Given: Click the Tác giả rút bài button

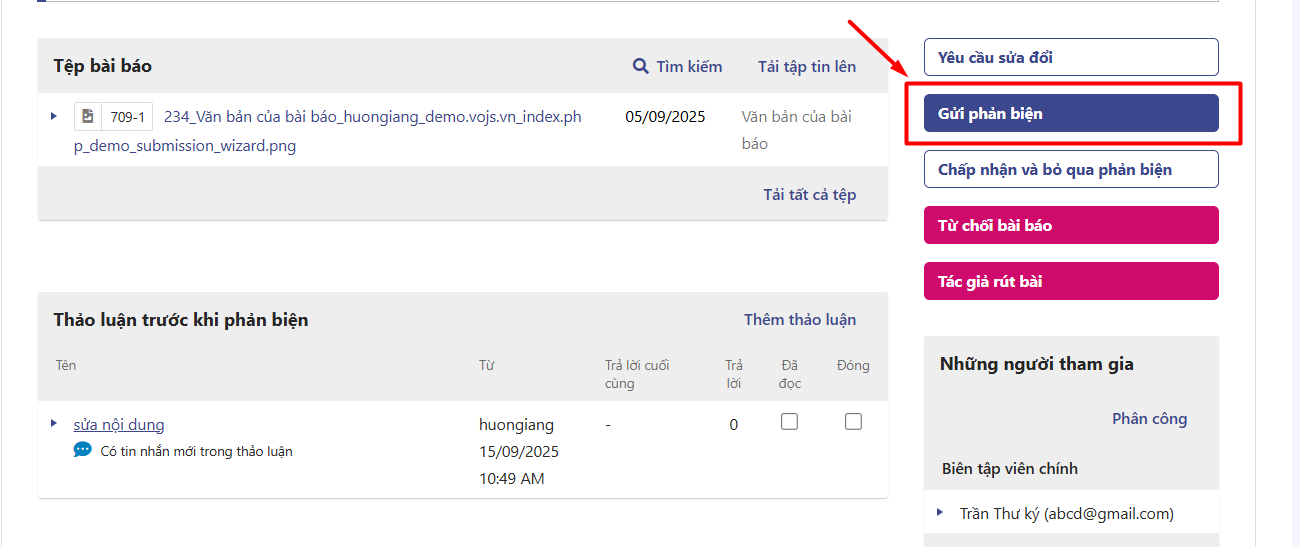Looking at the screenshot, I should click(x=1070, y=281).
